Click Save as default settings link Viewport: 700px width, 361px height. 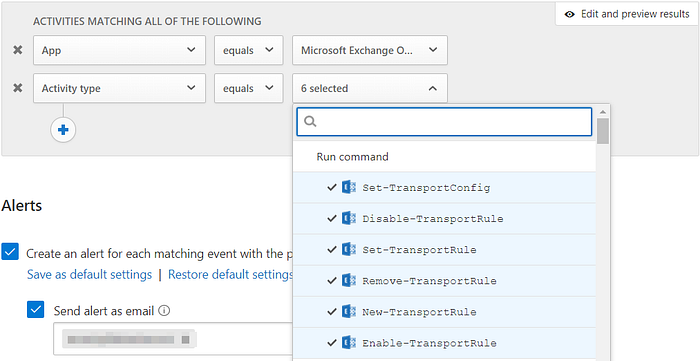(x=89, y=274)
